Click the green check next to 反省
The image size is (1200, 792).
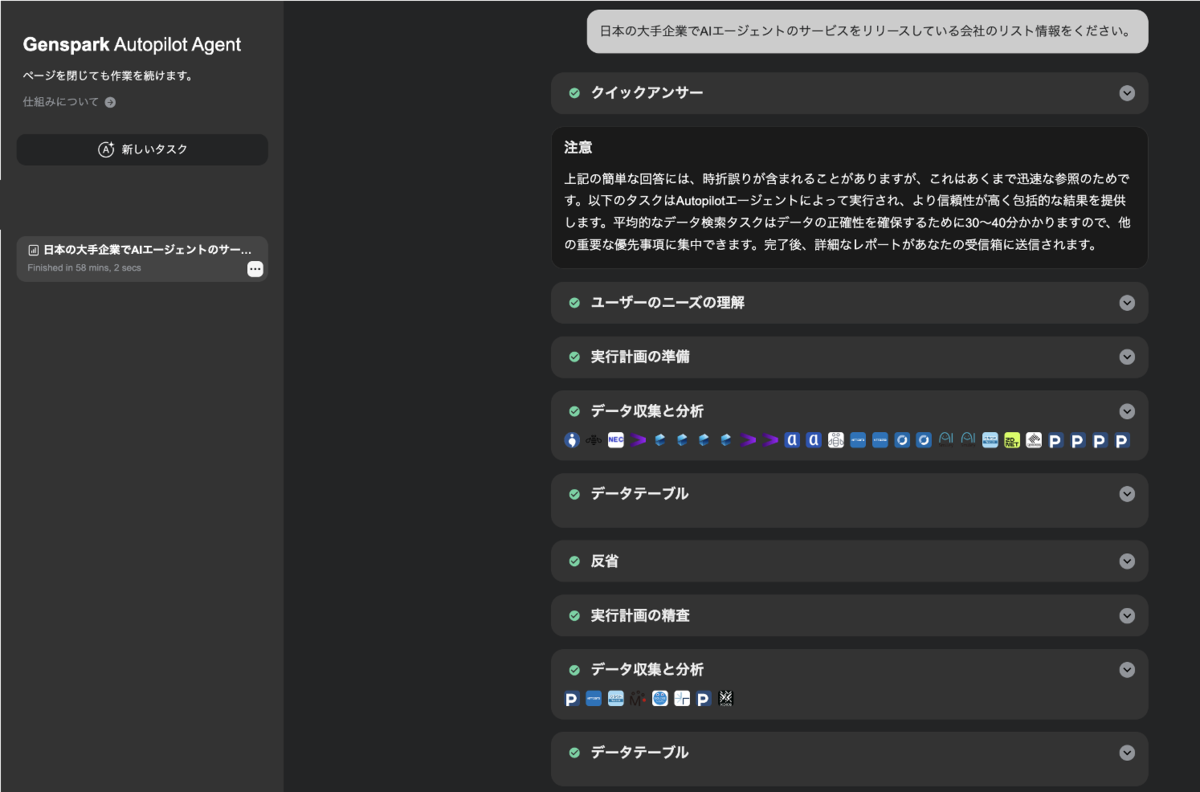click(x=575, y=562)
